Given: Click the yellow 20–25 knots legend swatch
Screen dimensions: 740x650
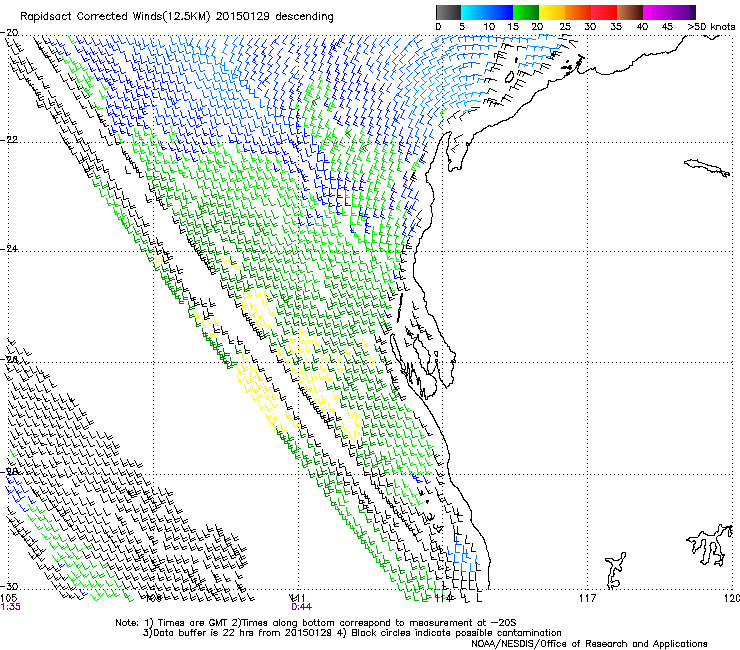Looking at the screenshot, I should coord(552,12).
